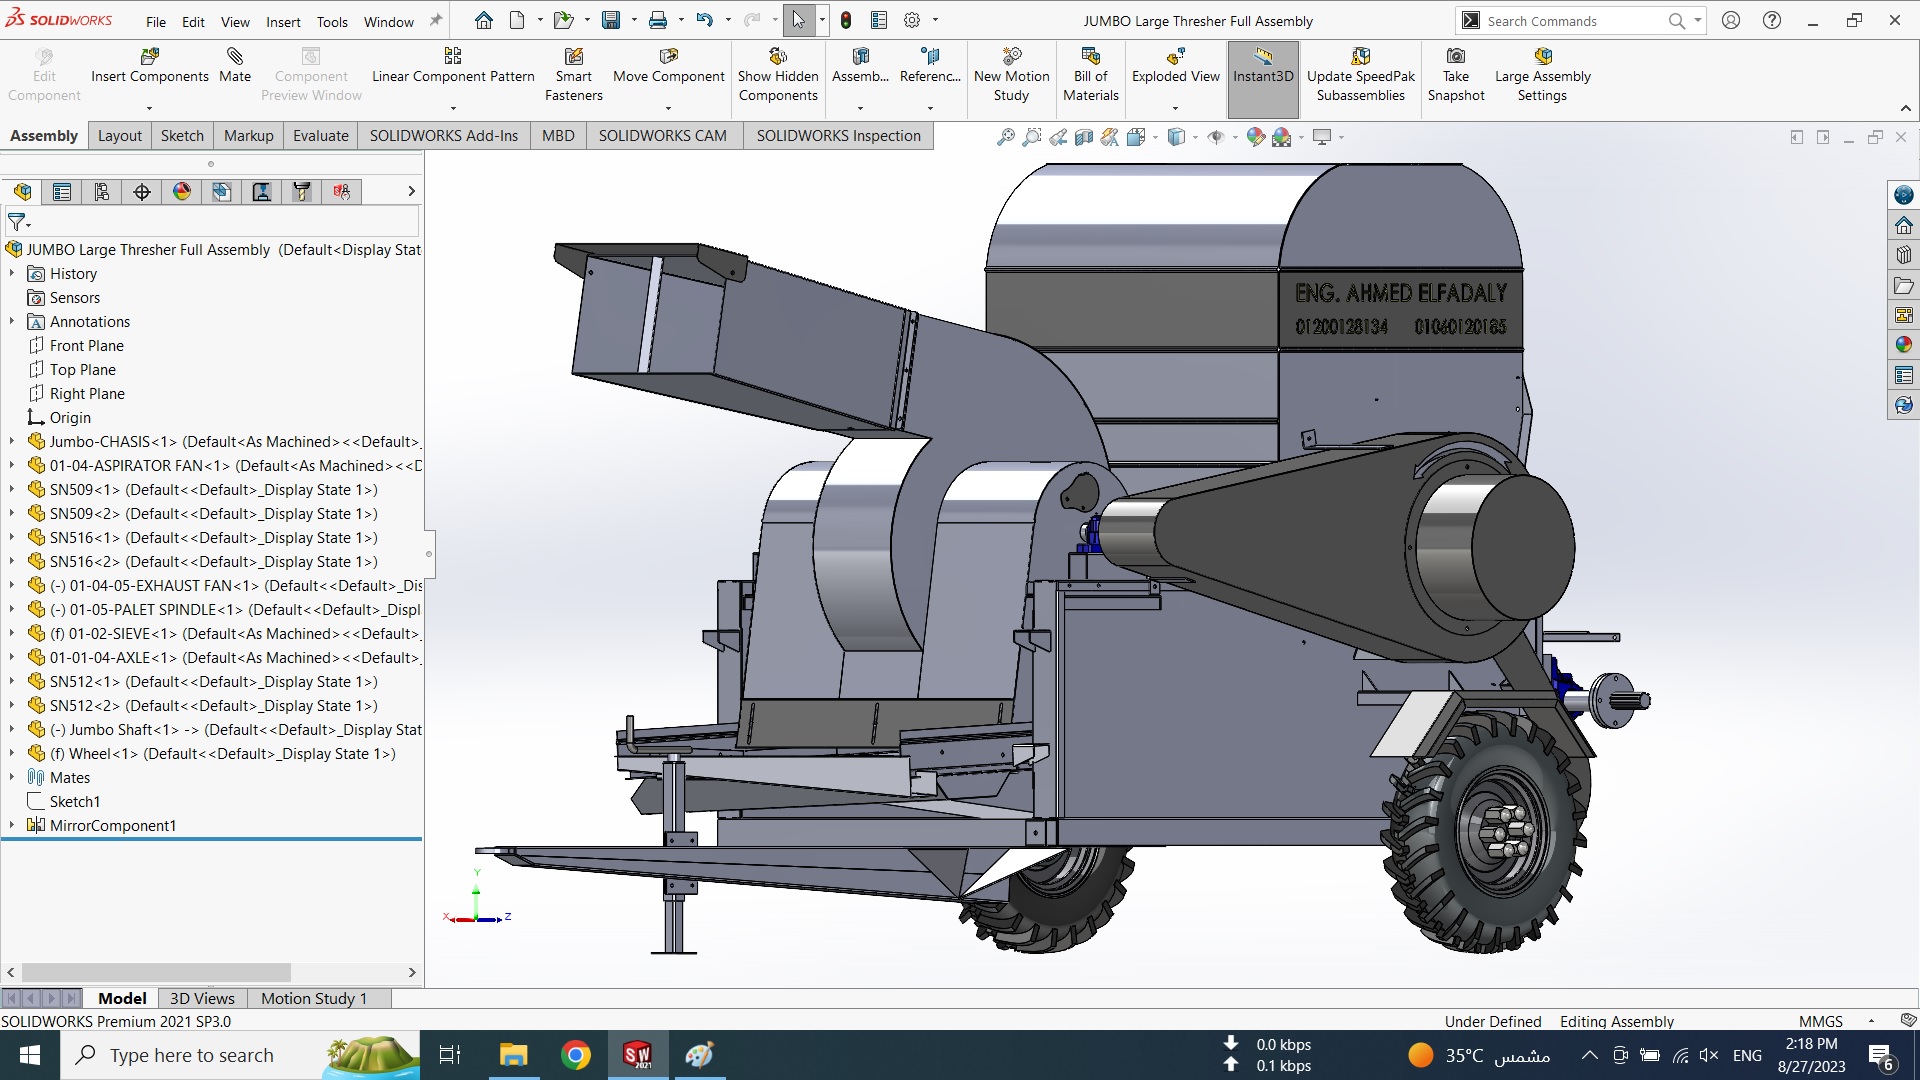Viewport: 1920px width, 1080px height.
Task: Switch to Motion Study 1 tab
Action: [x=314, y=998]
